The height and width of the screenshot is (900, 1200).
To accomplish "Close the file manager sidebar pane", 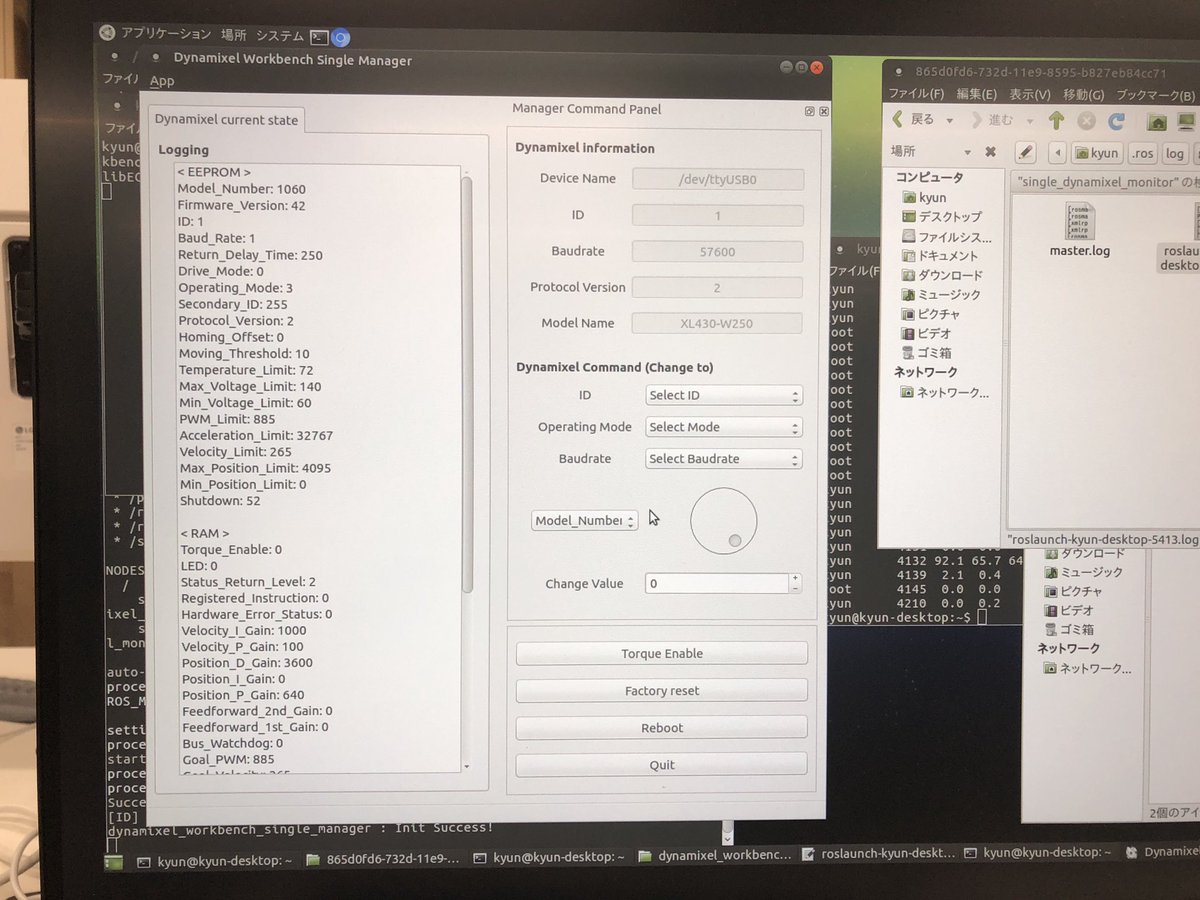I will [x=990, y=152].
